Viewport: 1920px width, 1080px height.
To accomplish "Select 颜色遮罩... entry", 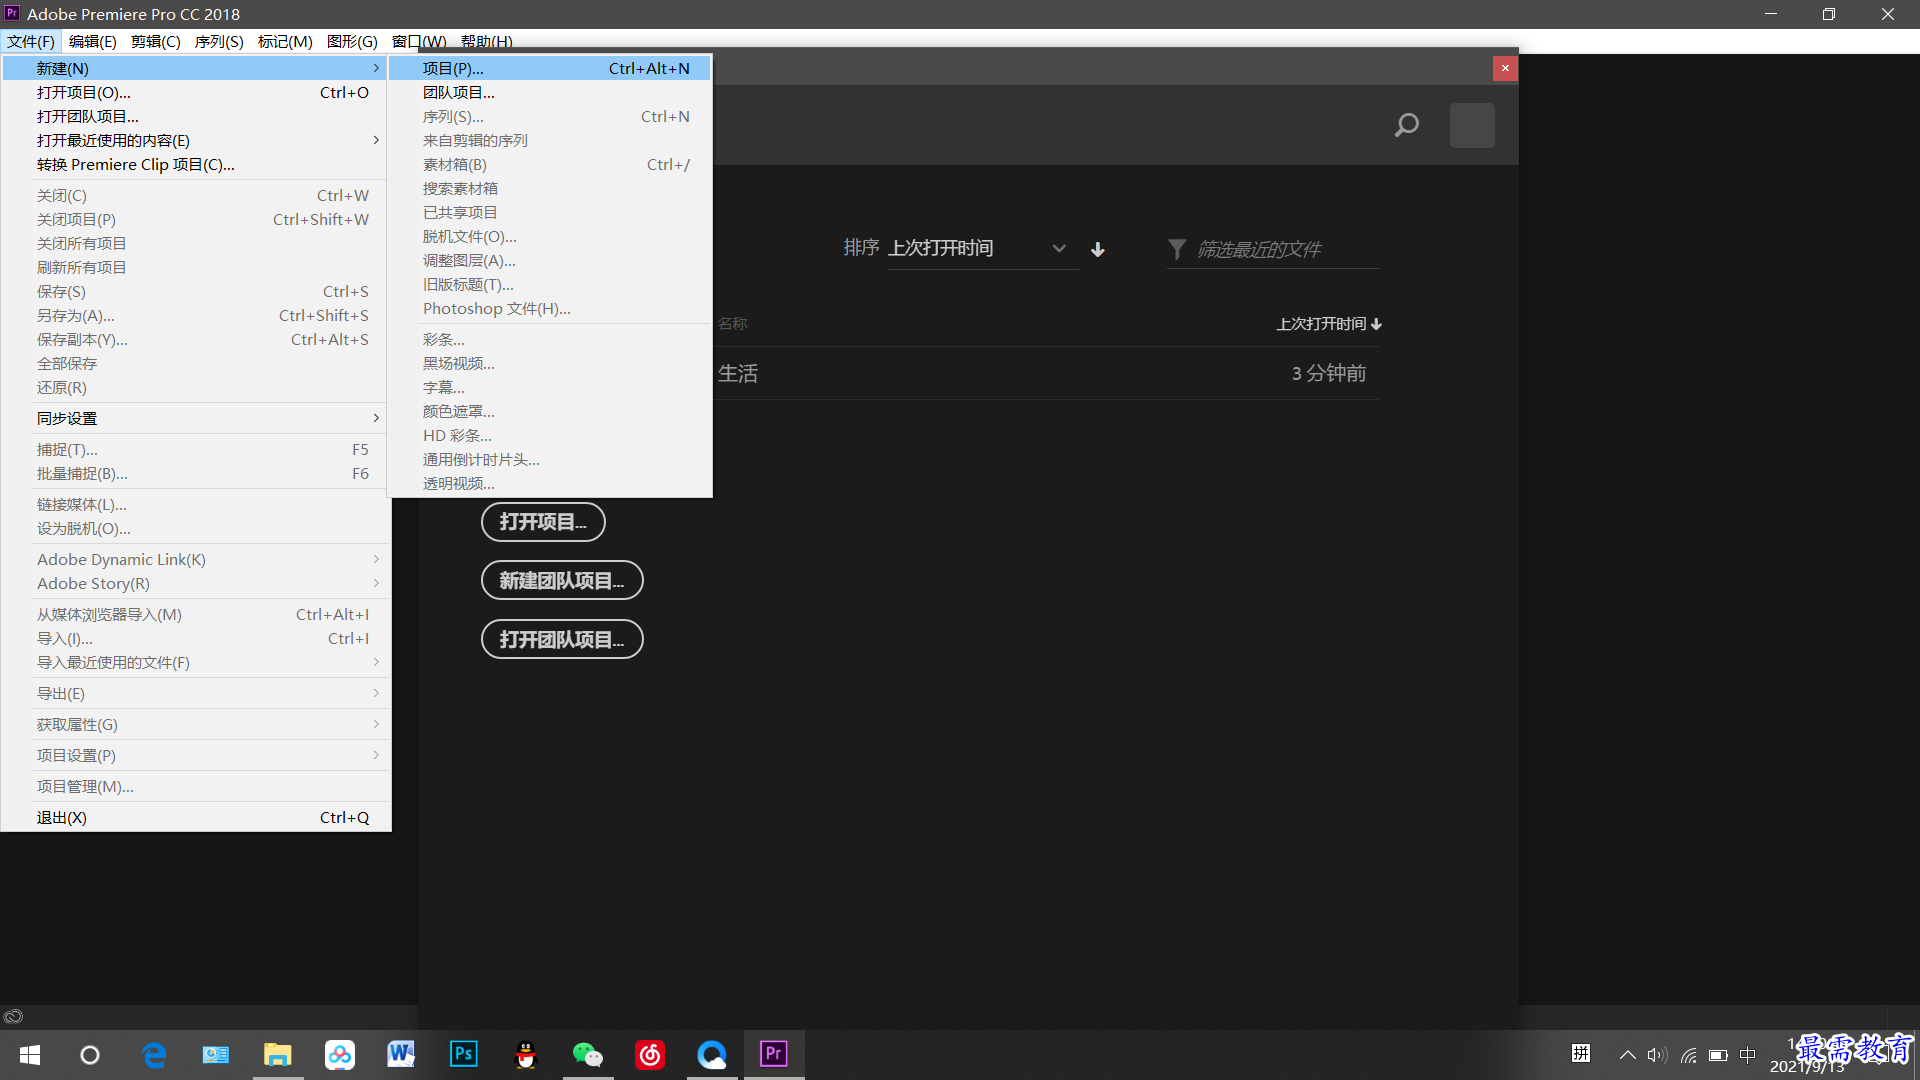I will click(550, 411).
